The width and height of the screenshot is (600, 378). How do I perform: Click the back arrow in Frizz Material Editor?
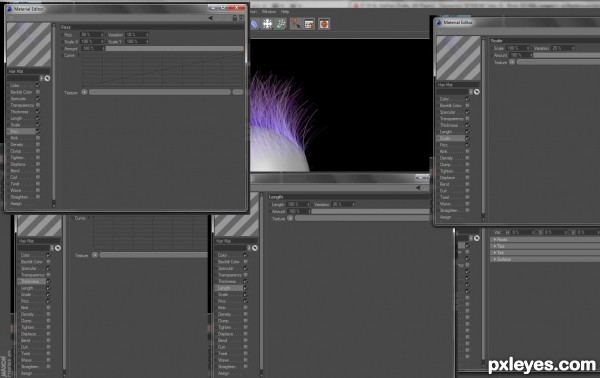pyautogui.click(x=210, y=18)
